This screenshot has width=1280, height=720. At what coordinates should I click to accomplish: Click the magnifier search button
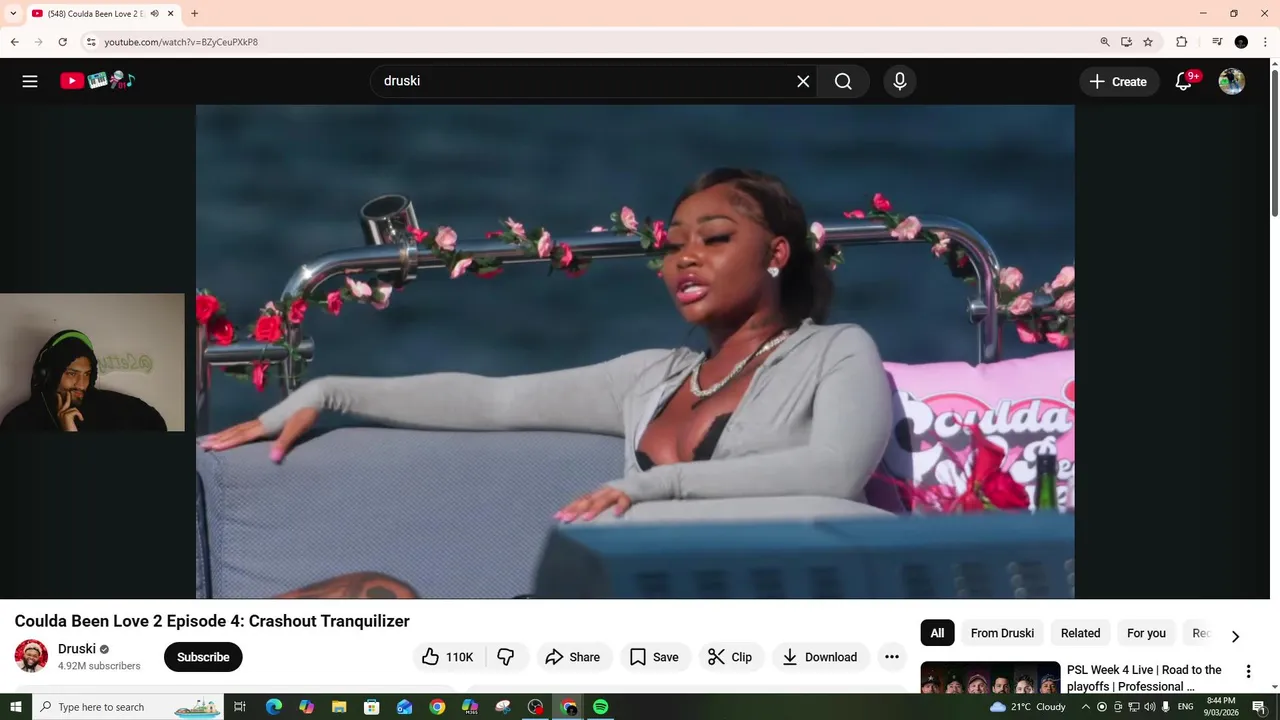[843, 81]
